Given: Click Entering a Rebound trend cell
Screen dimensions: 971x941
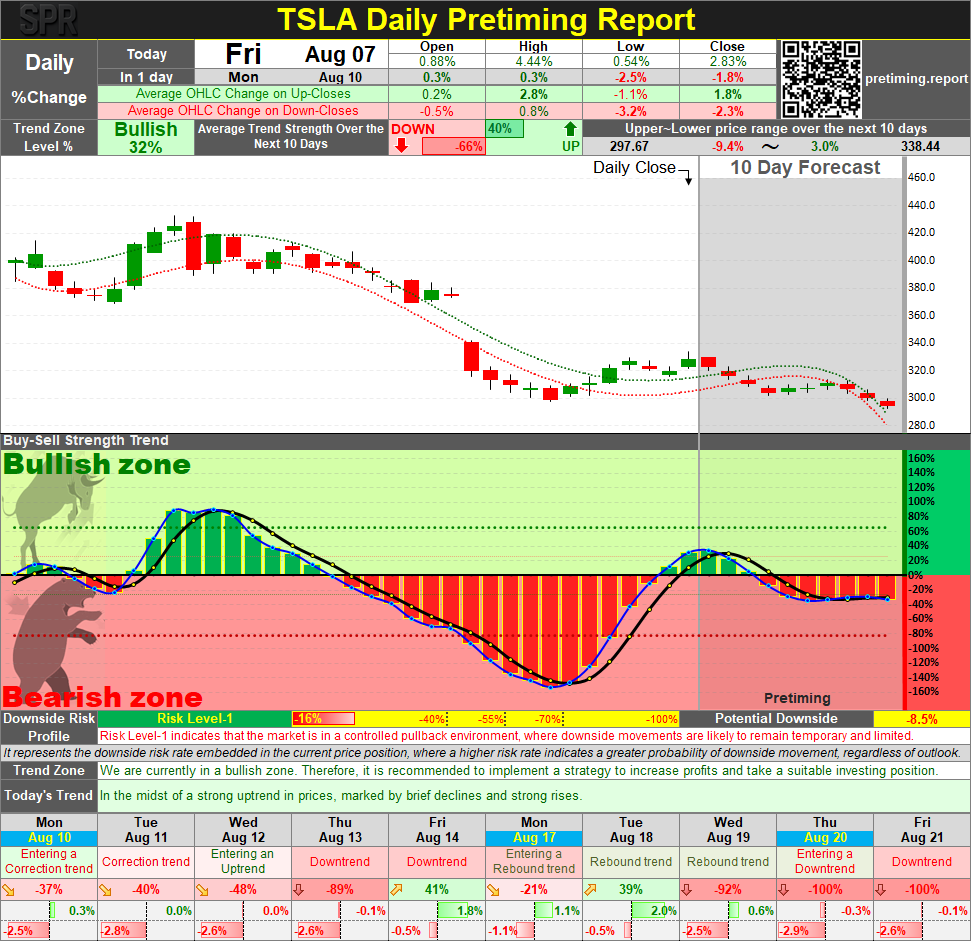Looking at the screenshot, I should tap(534, 861).
